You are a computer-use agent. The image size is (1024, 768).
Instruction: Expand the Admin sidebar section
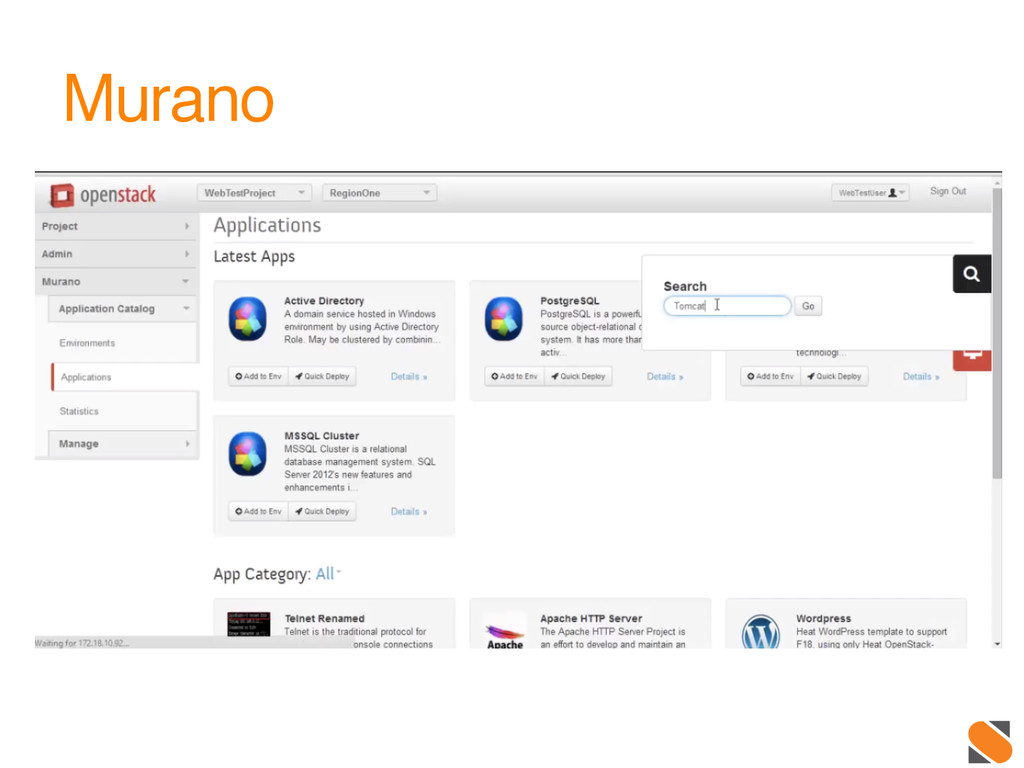pos(116,254)
